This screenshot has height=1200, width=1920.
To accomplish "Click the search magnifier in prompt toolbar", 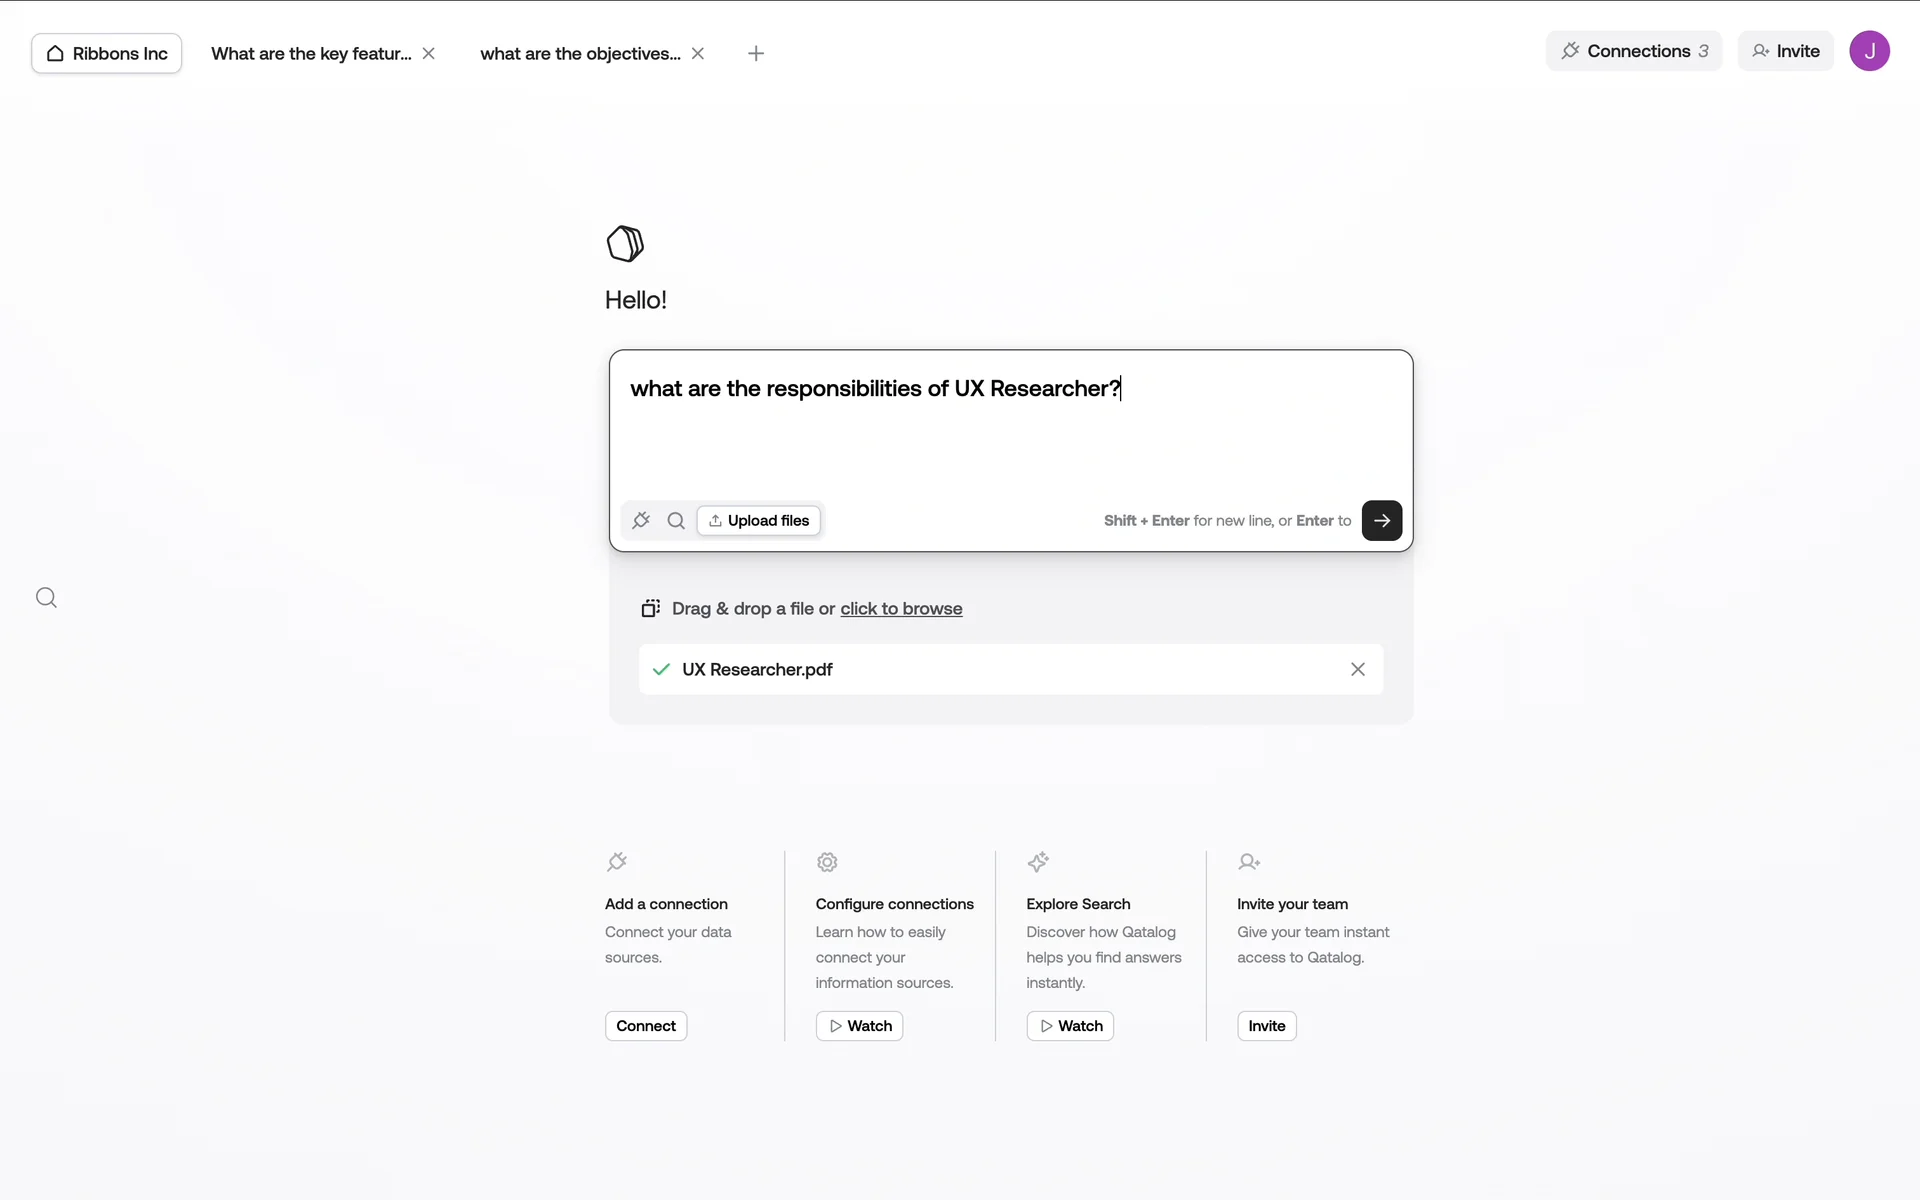I will click(676, 520).
